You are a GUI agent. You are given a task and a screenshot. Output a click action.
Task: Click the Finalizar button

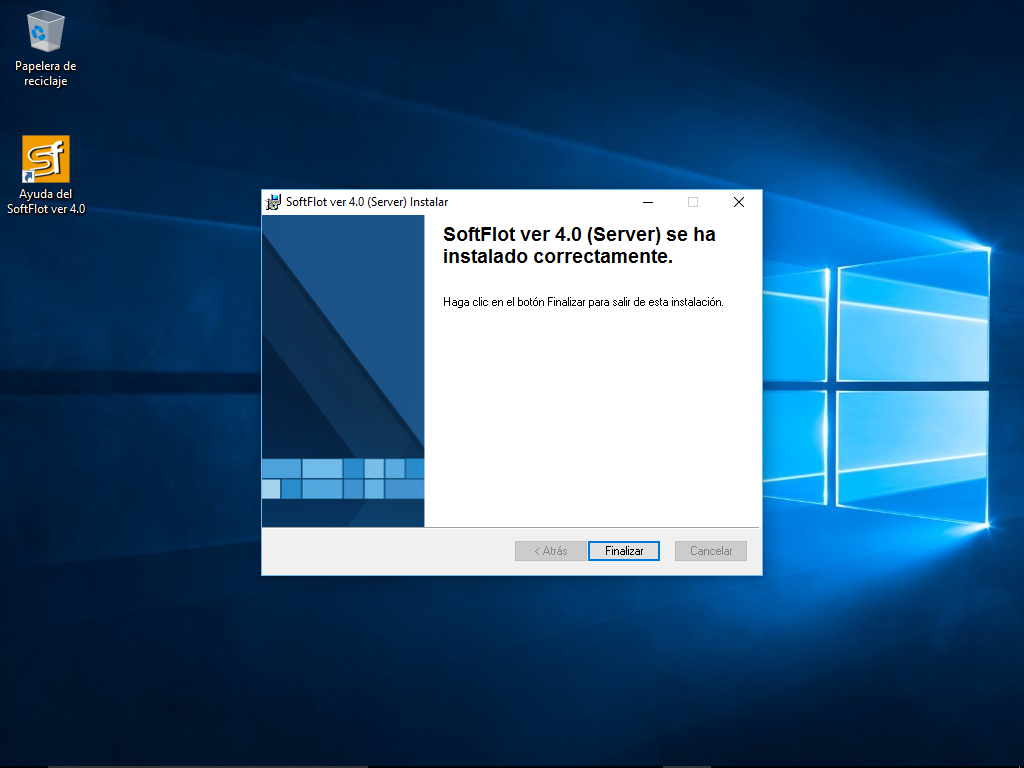click(623, 551)
